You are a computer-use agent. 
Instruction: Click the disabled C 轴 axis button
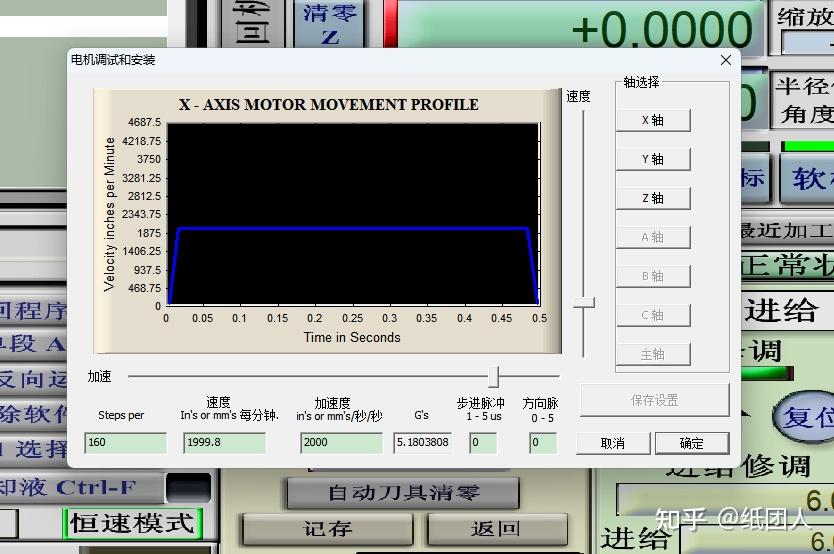(x=653, y=315)
